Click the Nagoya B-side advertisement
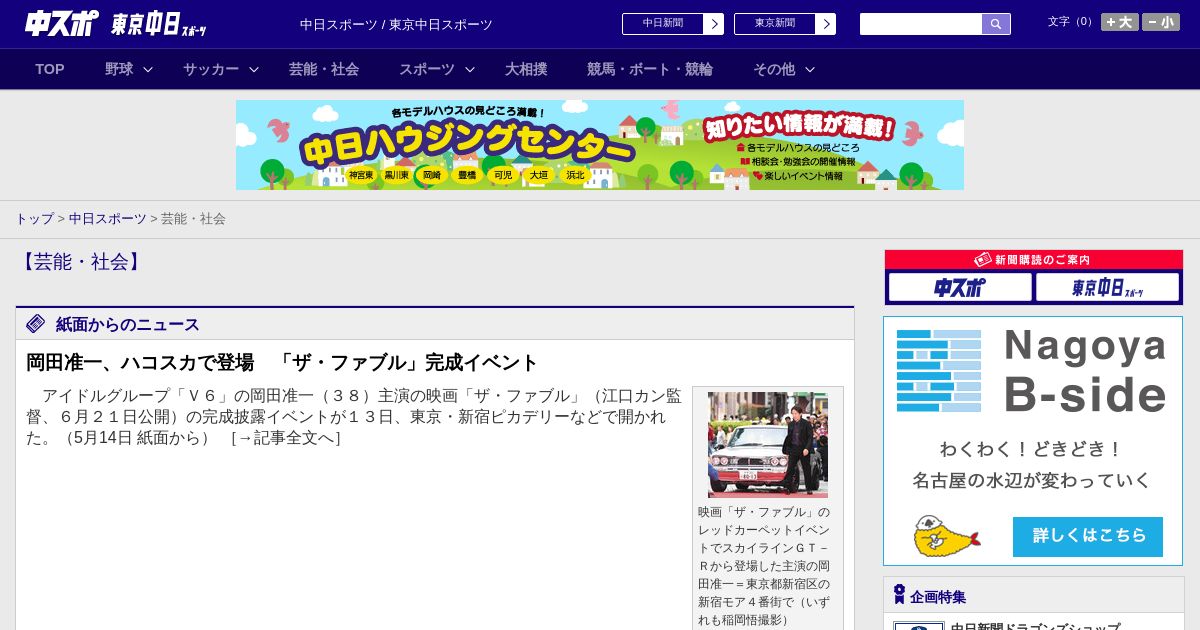This screenshot has height=630, width=1200. pyautogui.click(x=1033, y=441)
